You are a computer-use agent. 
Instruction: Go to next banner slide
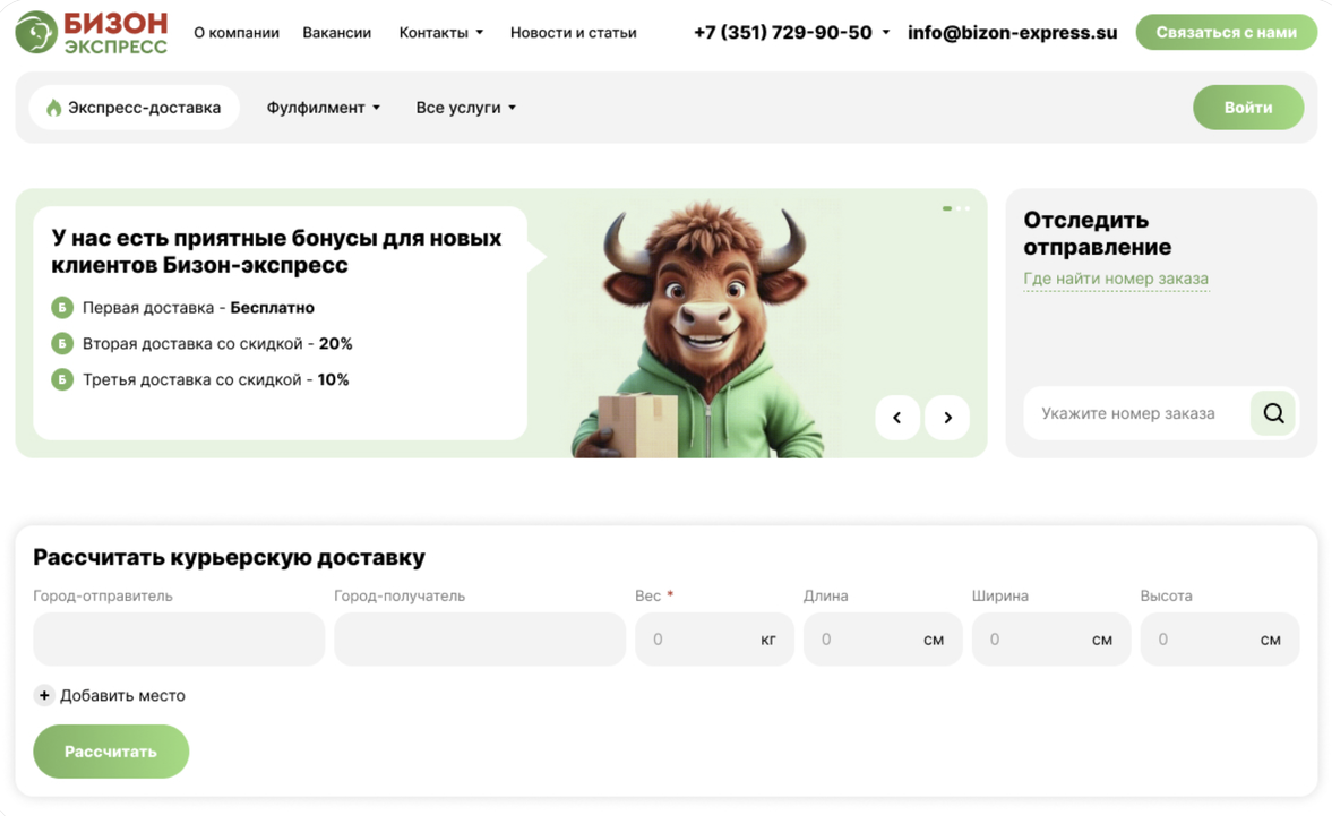947,418
